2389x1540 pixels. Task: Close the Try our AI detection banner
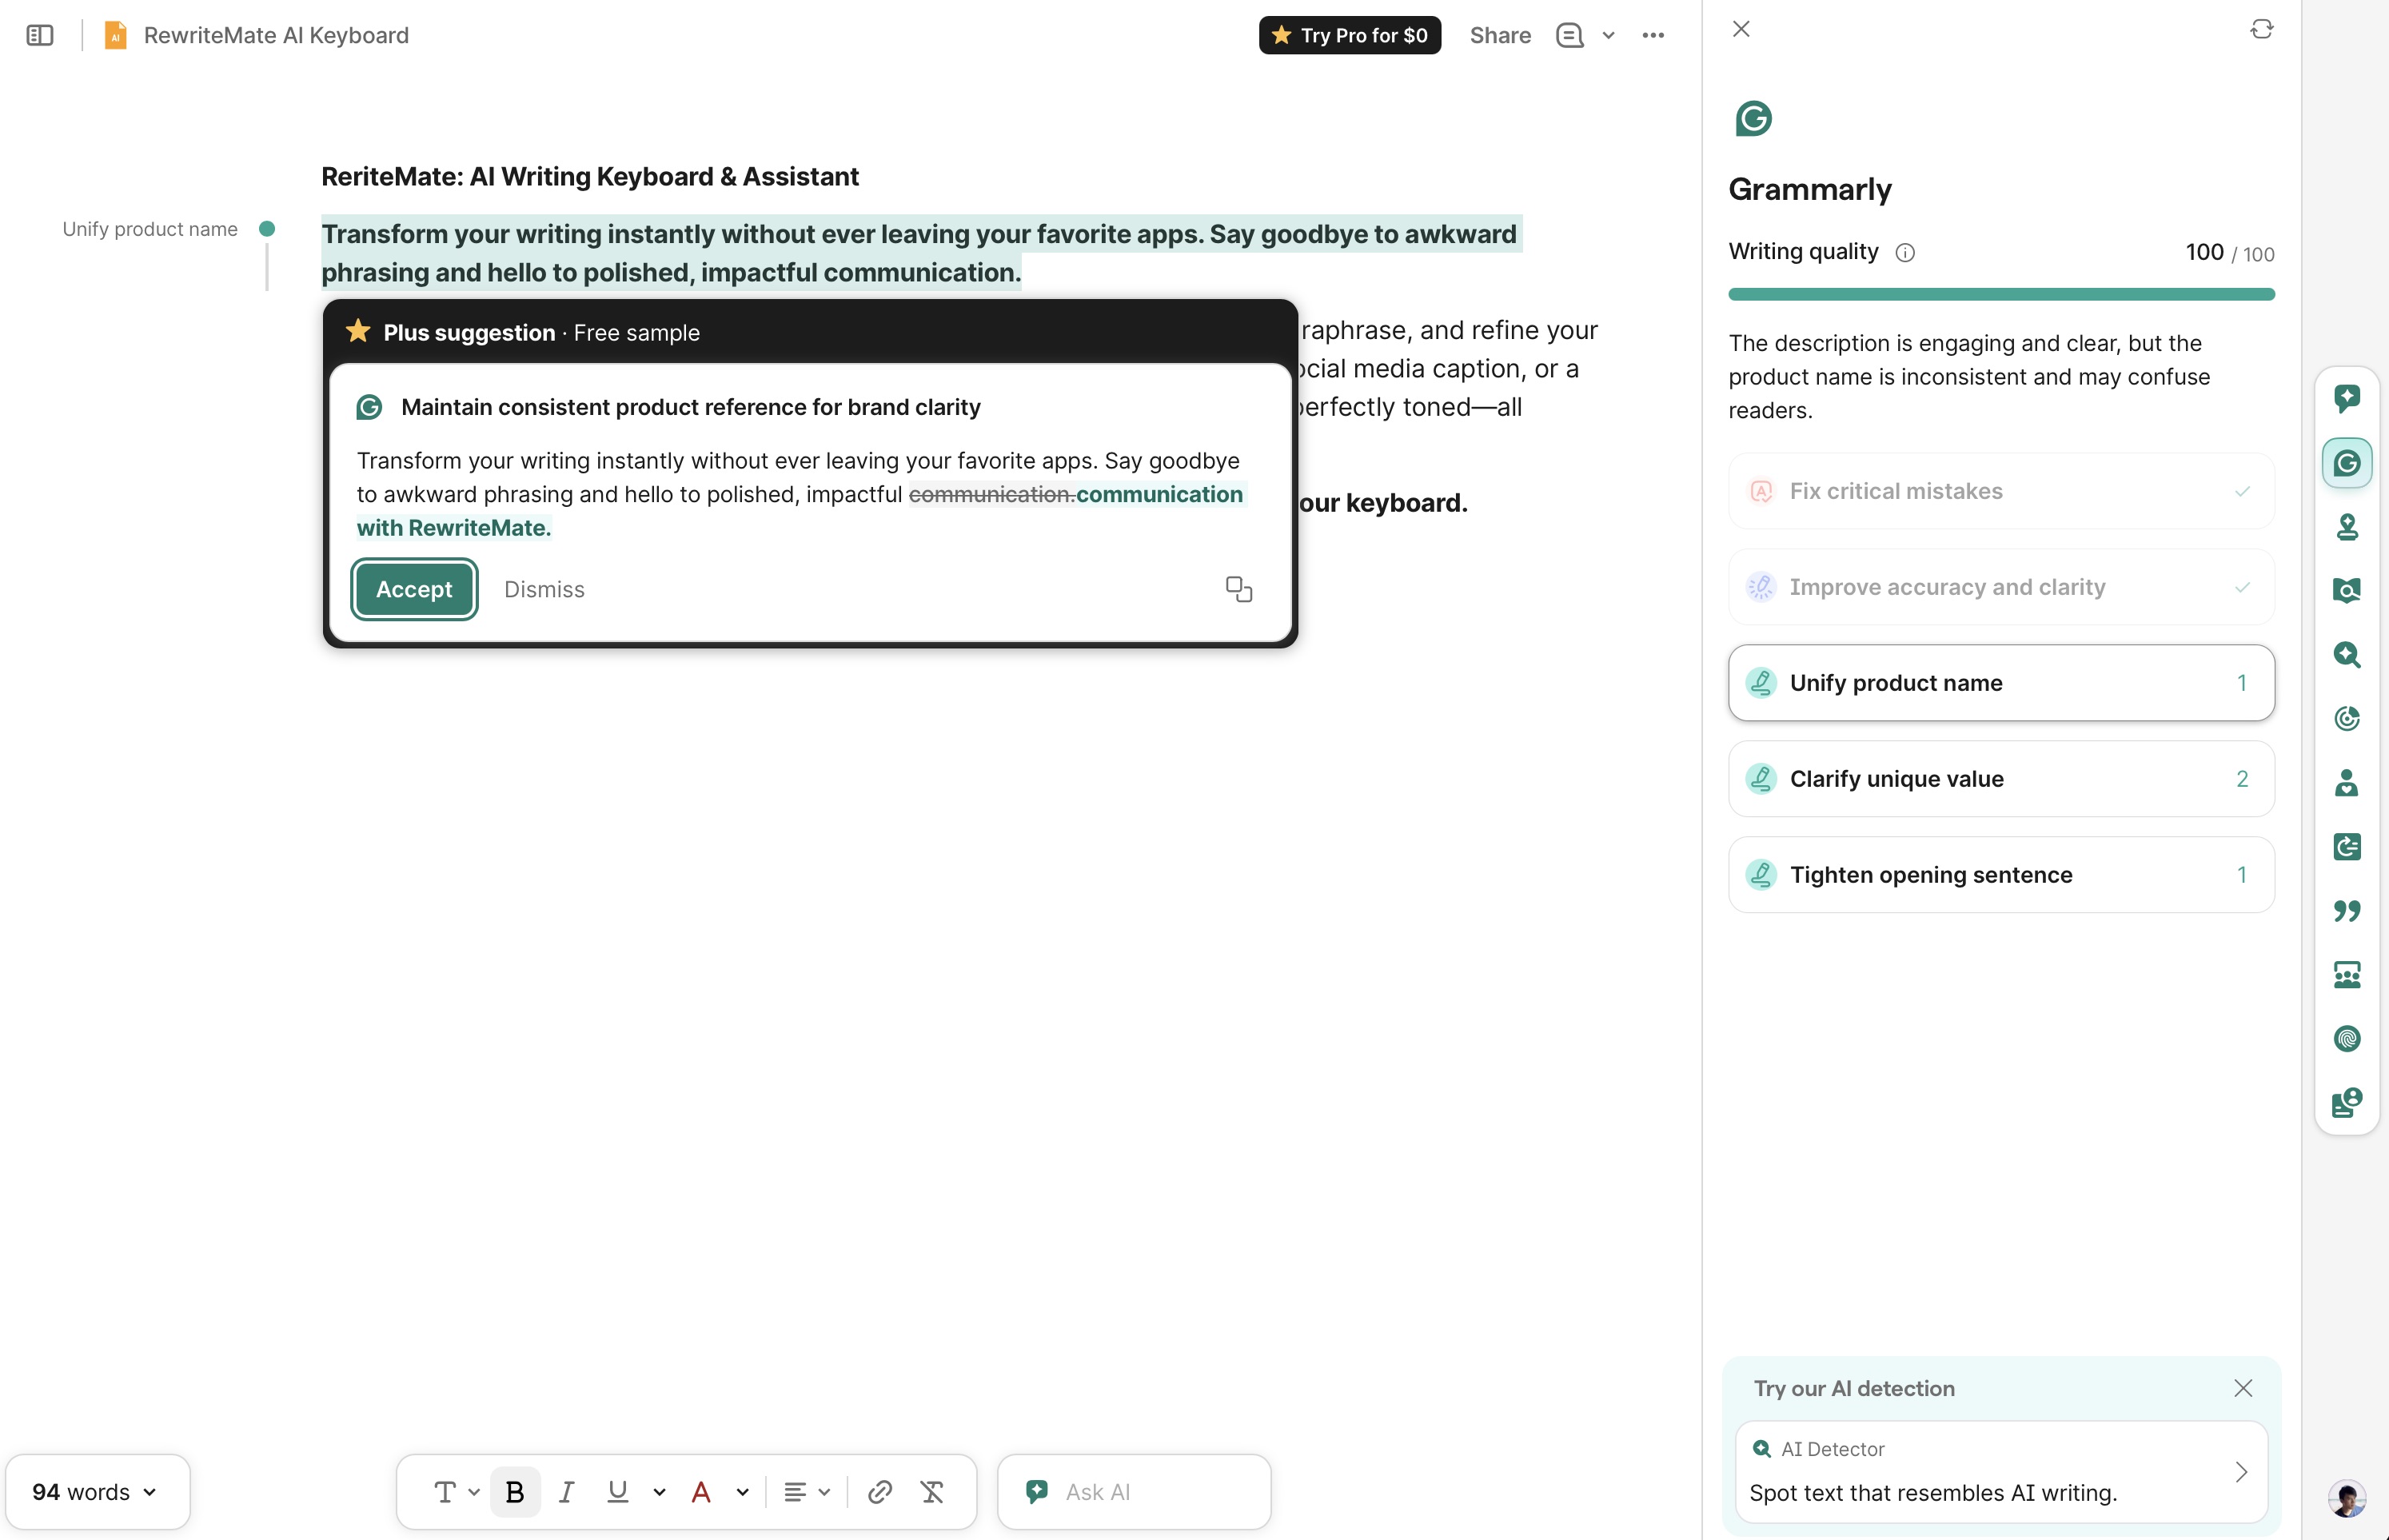coord(2243,1388)
